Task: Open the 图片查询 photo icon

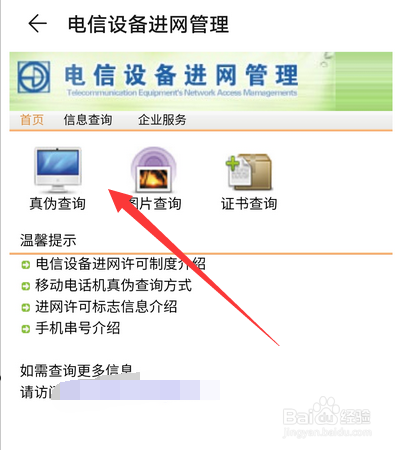Action: pos(153,170)
